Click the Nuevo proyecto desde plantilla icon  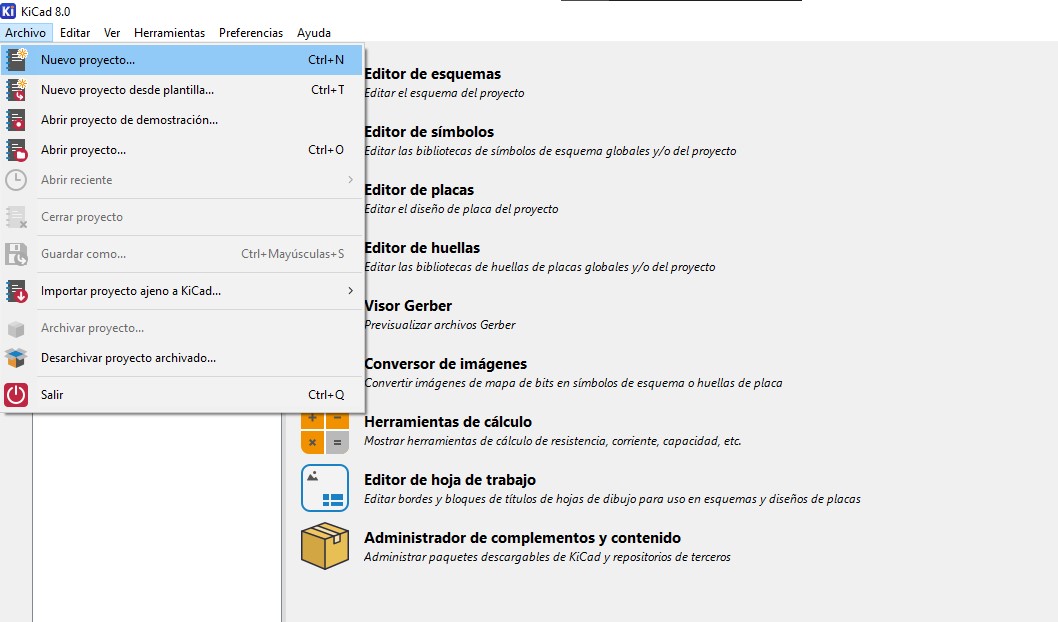coord(16,90)
